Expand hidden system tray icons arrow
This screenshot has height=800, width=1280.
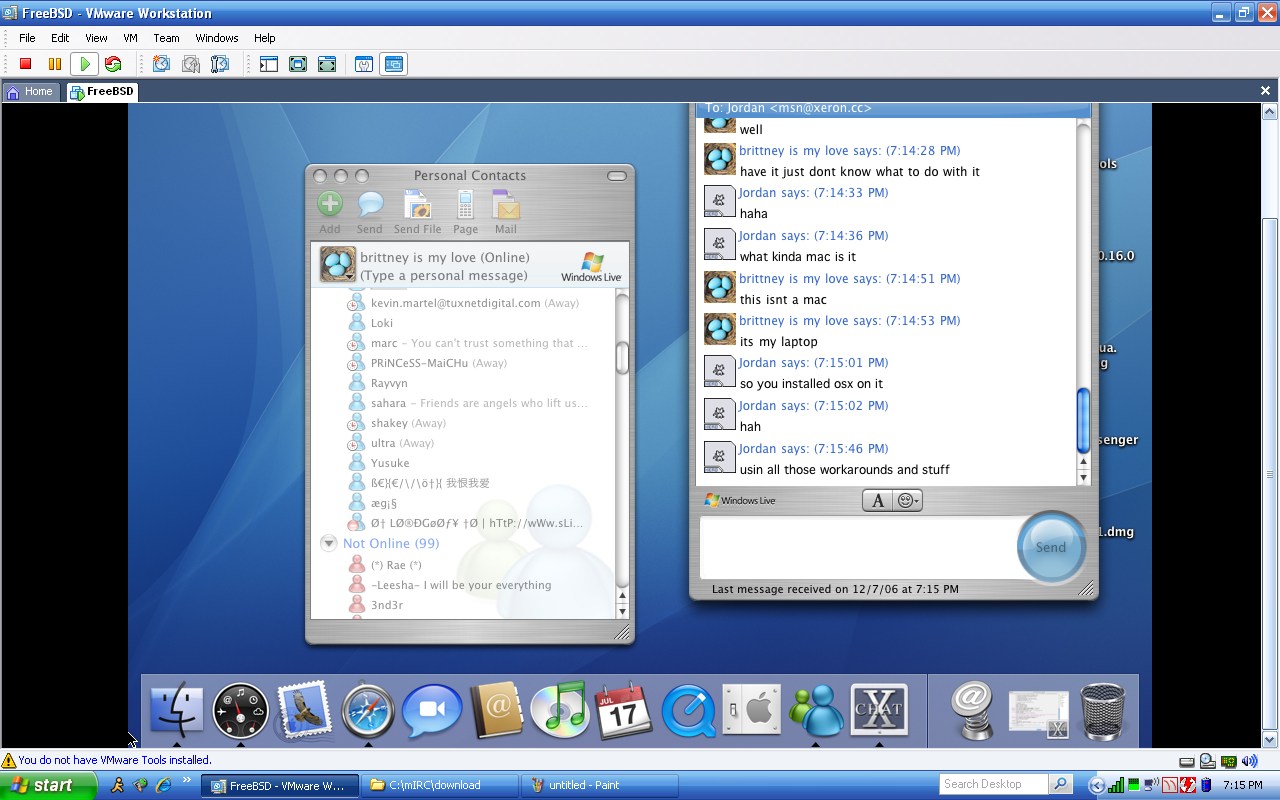pyautogui.click(x=1095, y=785)
